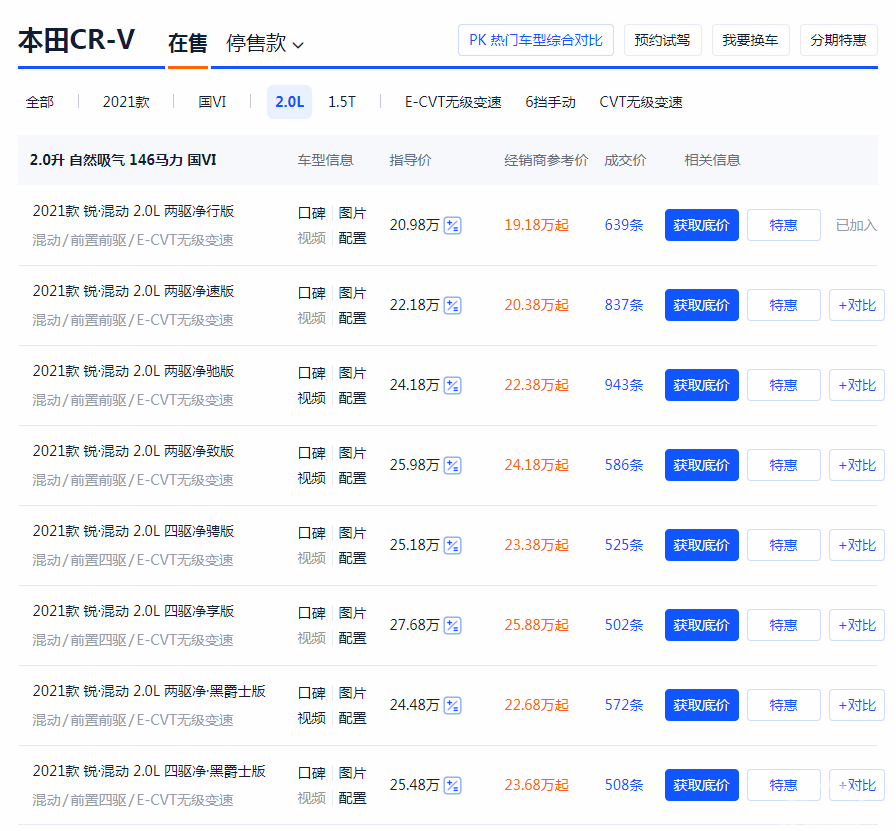Screen dimensions: 896x831
Task: Open 口碑 for 两驱净行版
Action: (x=311, y=213)
